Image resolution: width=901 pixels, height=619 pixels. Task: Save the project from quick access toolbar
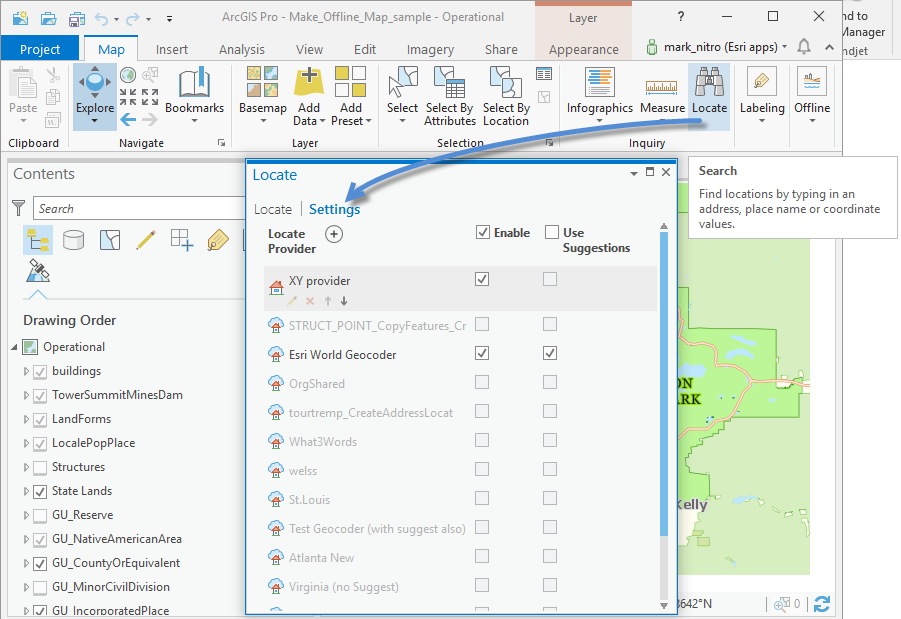(76, 19)
